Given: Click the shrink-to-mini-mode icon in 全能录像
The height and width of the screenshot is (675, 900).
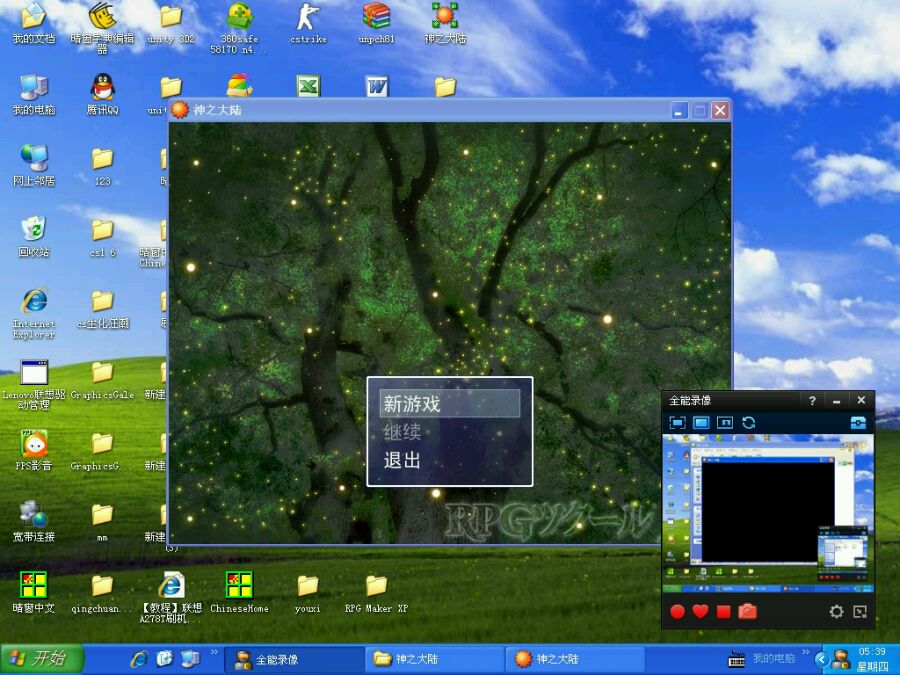Looking at the screenshot, I should (860, 612).
